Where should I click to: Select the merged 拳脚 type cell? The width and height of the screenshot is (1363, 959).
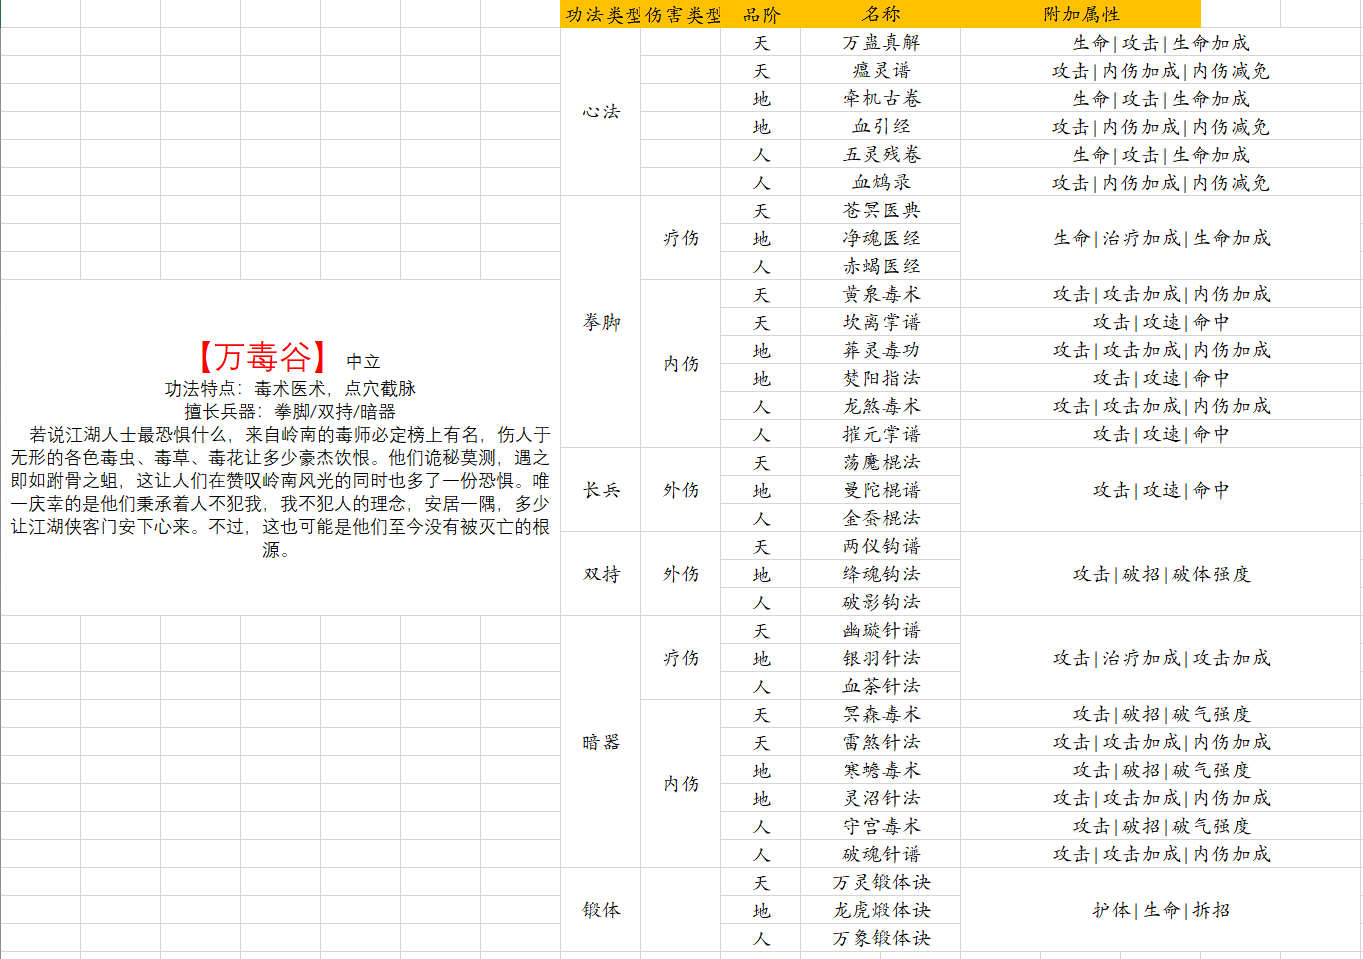[x=601, y=322]
